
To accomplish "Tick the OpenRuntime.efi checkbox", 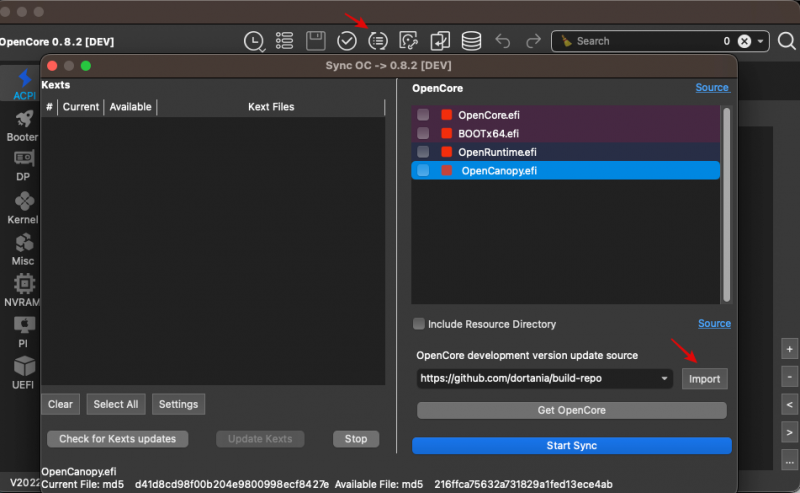I will 423,152.
